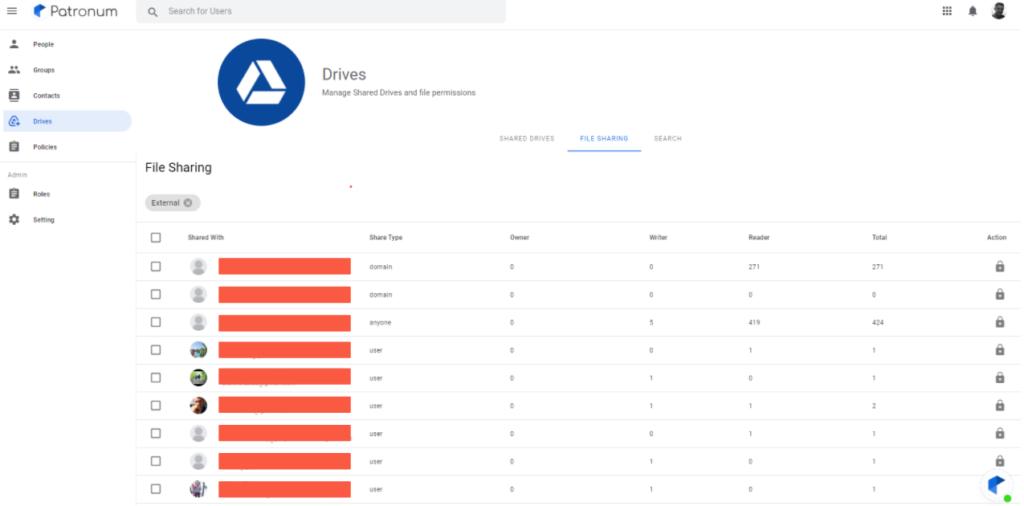Open the hamburger main menu

pyautogui.click(x=12, y=11)
